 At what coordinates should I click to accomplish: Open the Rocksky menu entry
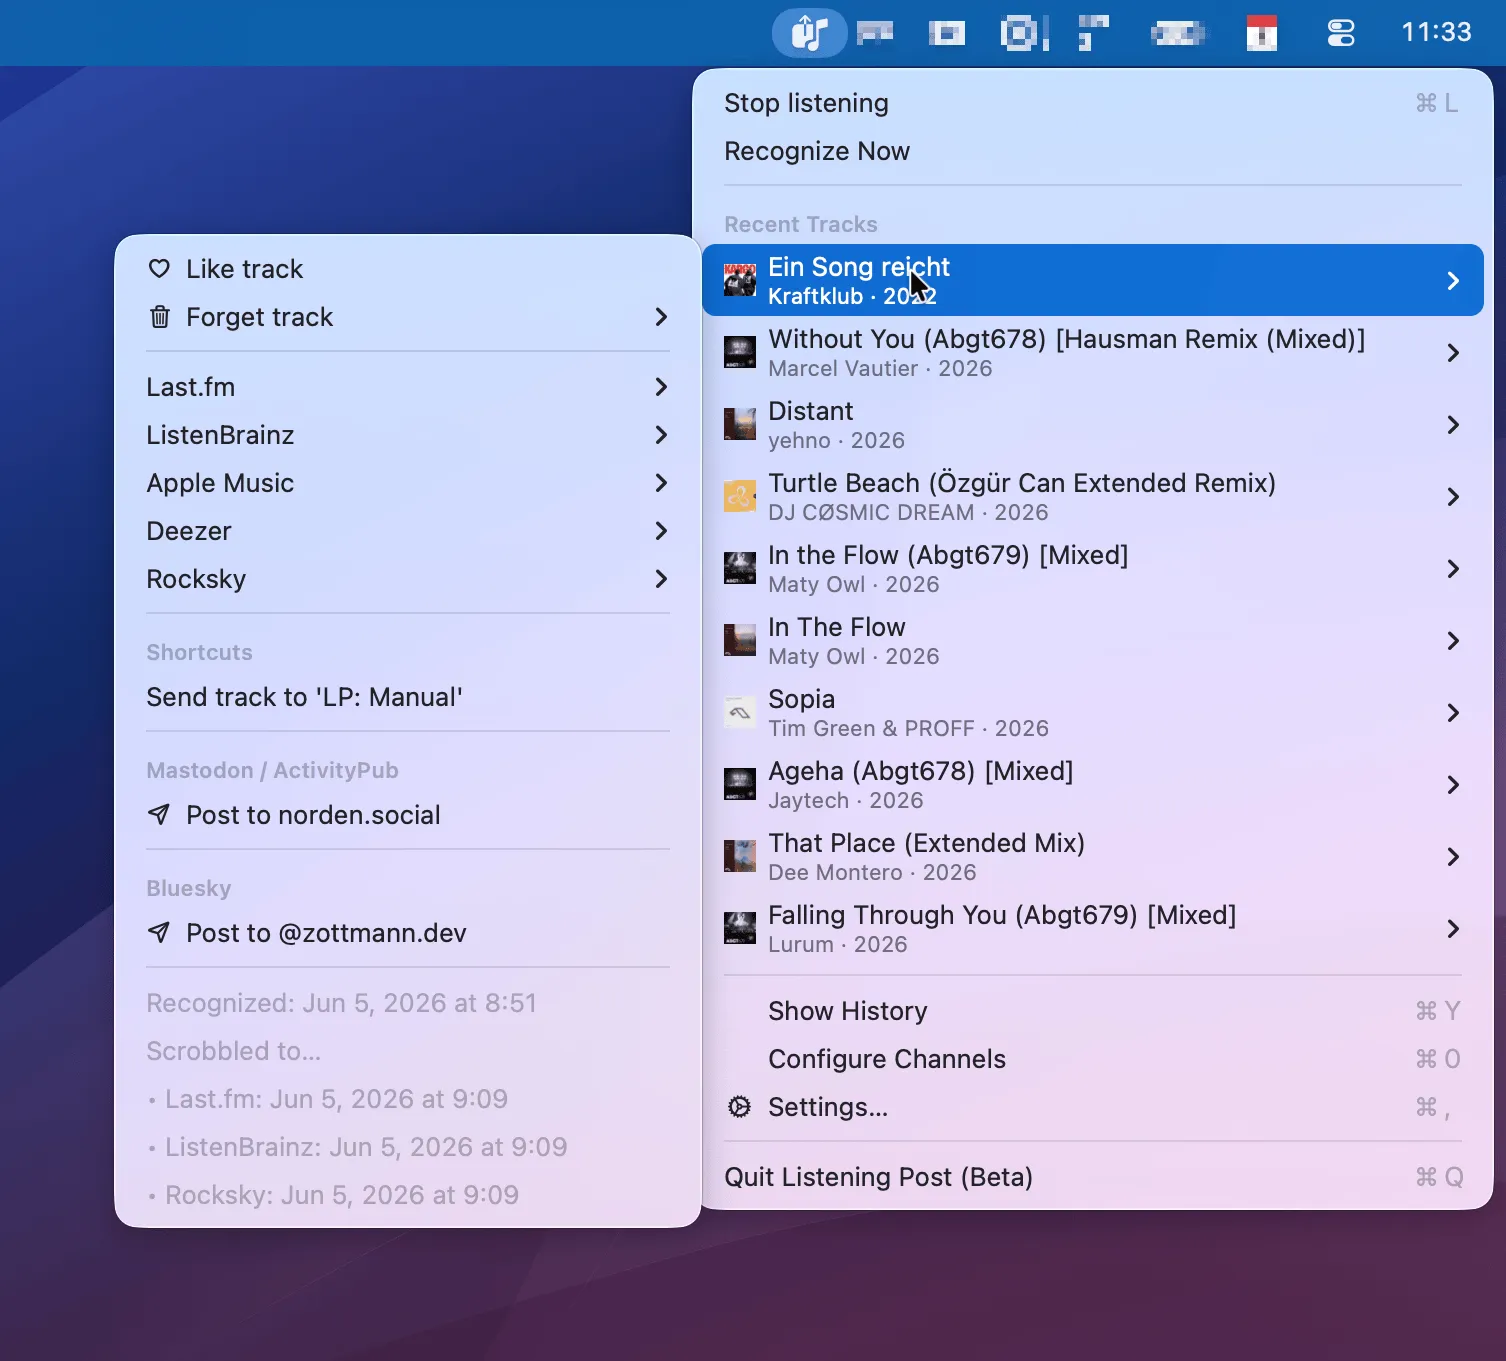408,579
